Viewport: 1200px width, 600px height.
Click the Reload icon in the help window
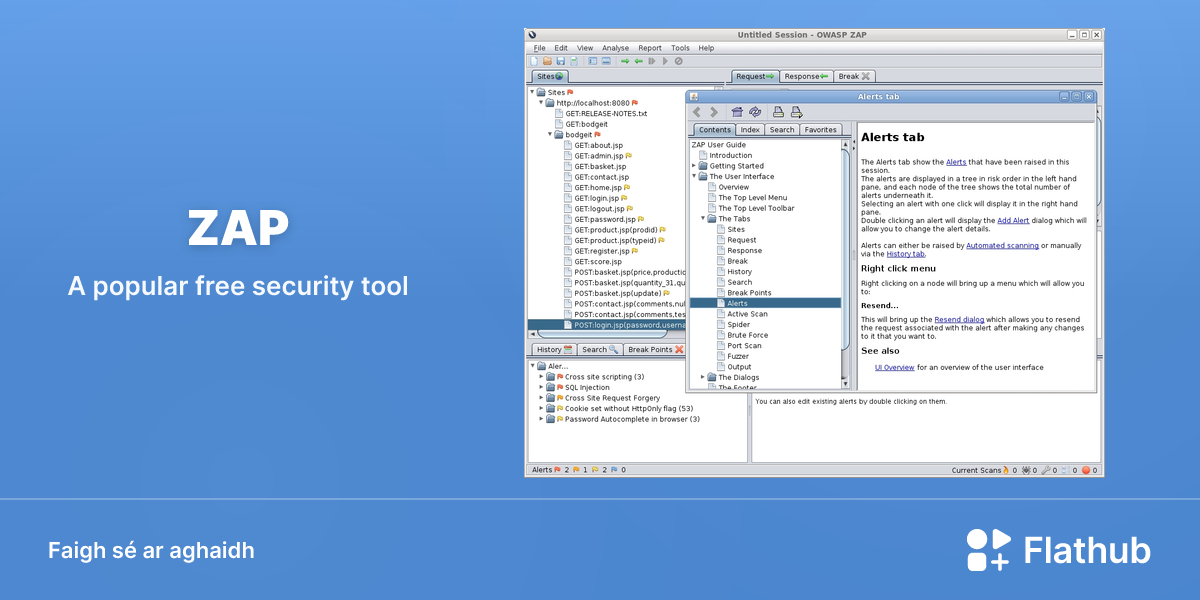coord(755,112)
